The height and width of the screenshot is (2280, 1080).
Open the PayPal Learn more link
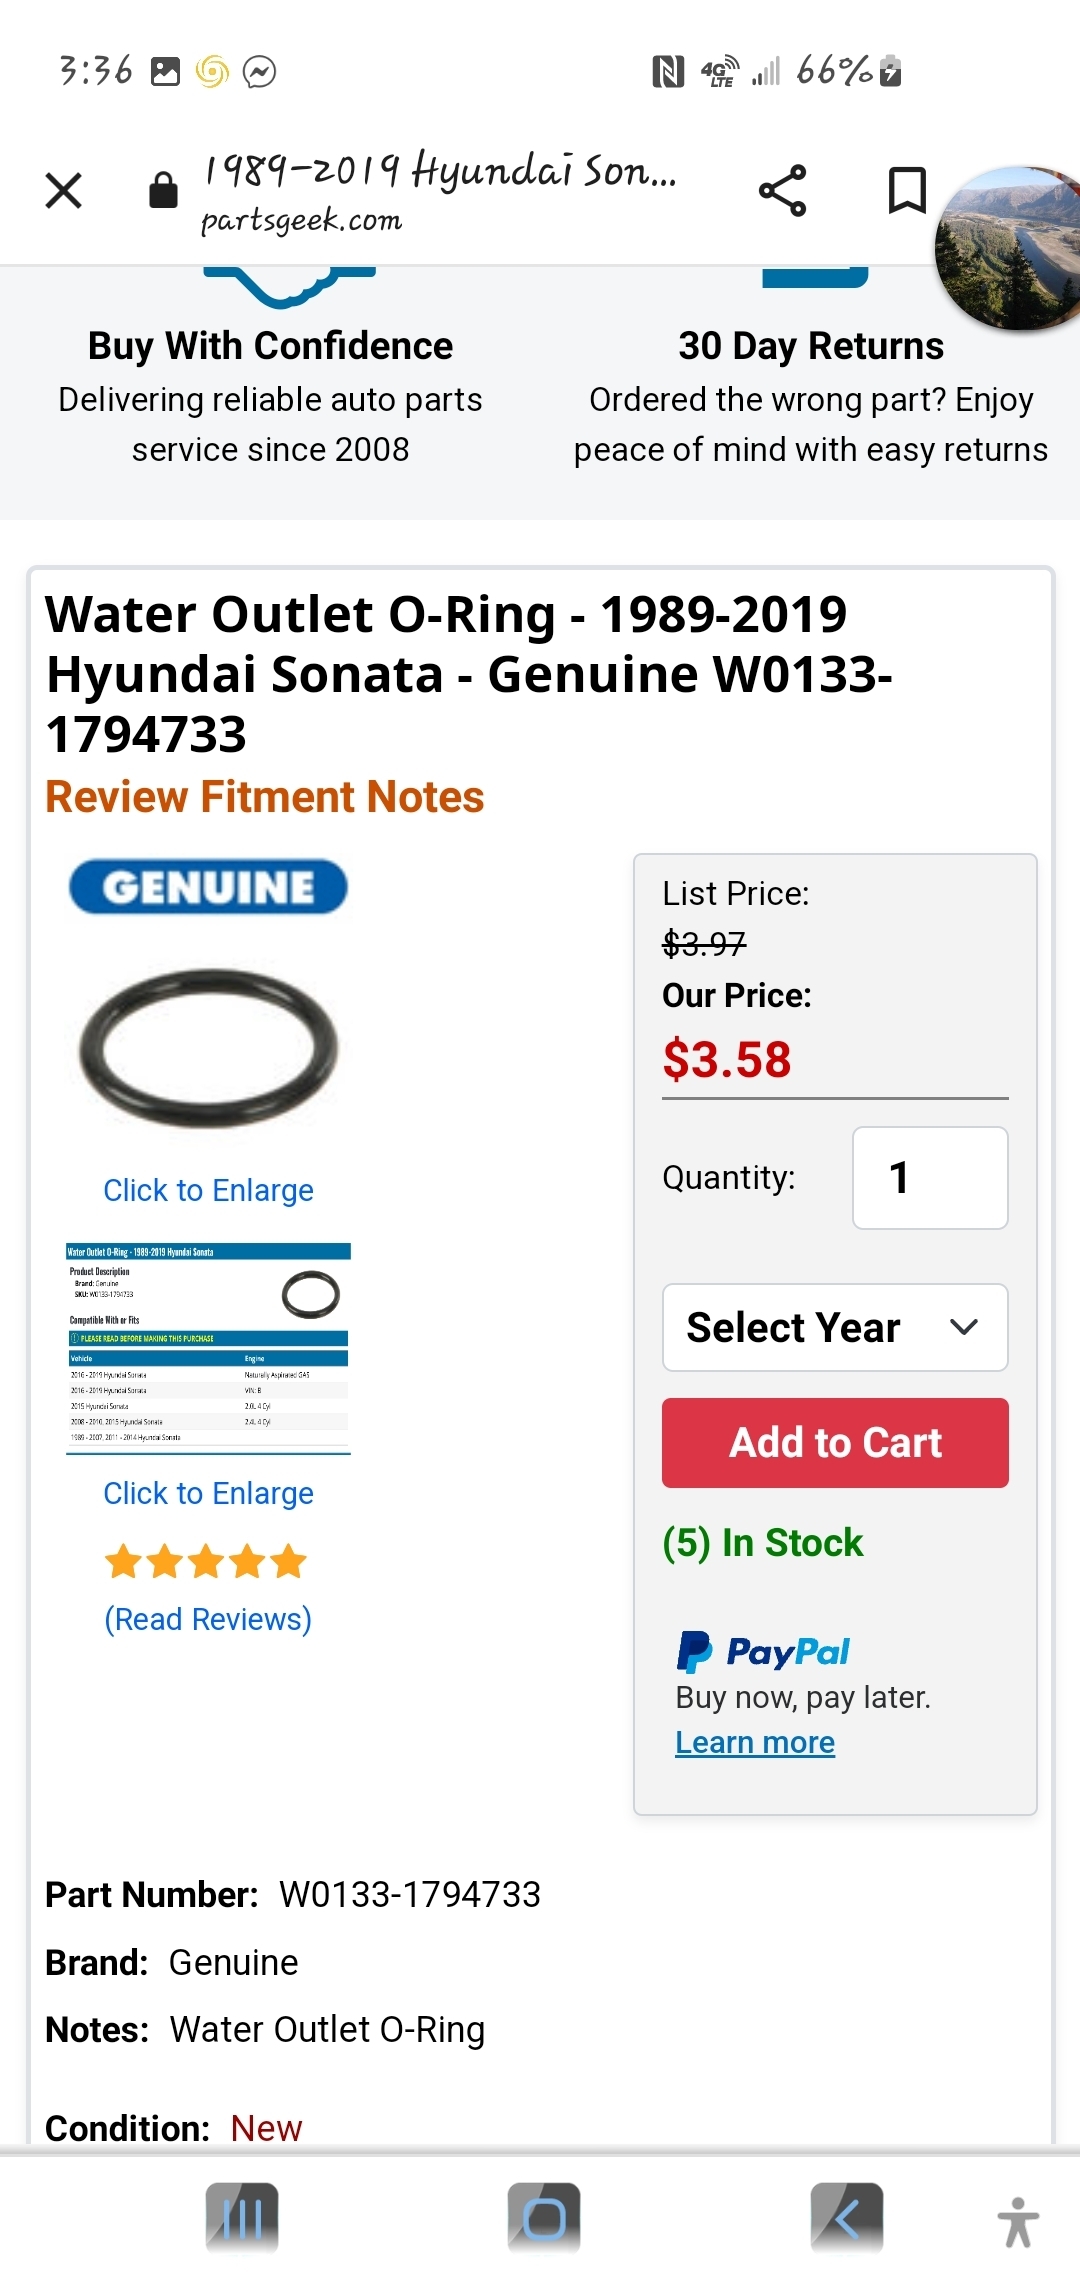(755, 1742)
